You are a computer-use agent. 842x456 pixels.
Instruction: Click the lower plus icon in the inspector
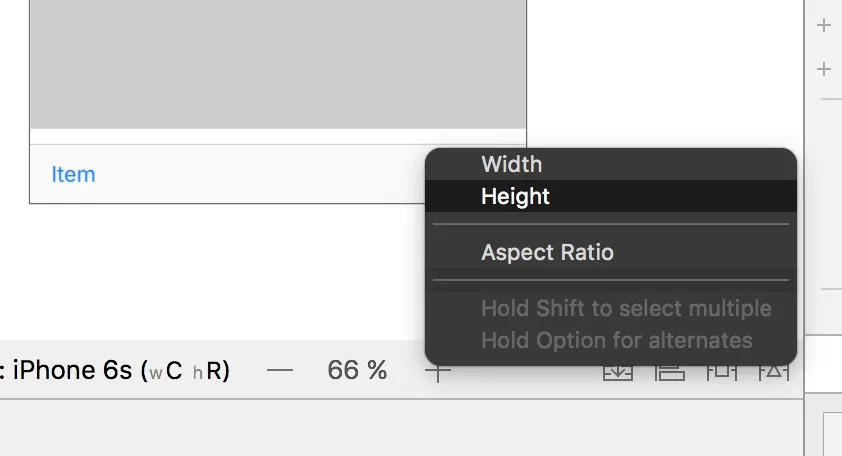[x=824, y=69]
